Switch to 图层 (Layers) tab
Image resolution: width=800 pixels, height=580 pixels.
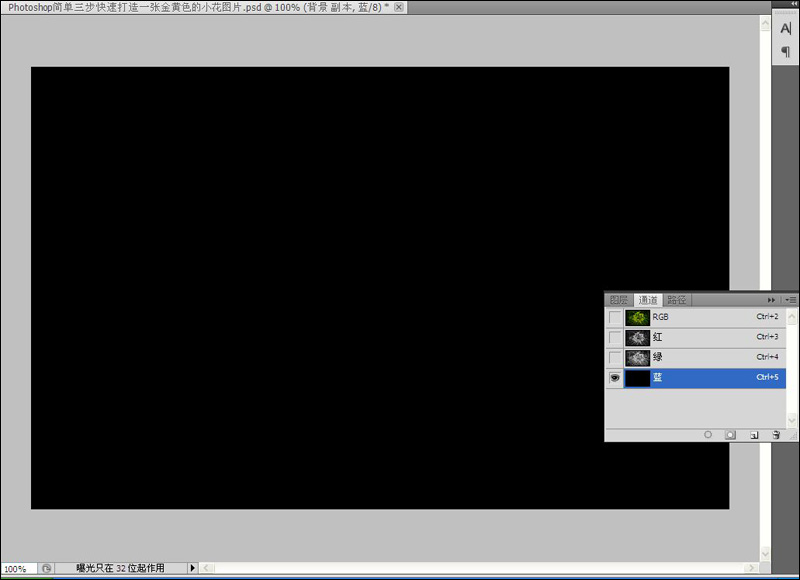[x=619, y=300]
